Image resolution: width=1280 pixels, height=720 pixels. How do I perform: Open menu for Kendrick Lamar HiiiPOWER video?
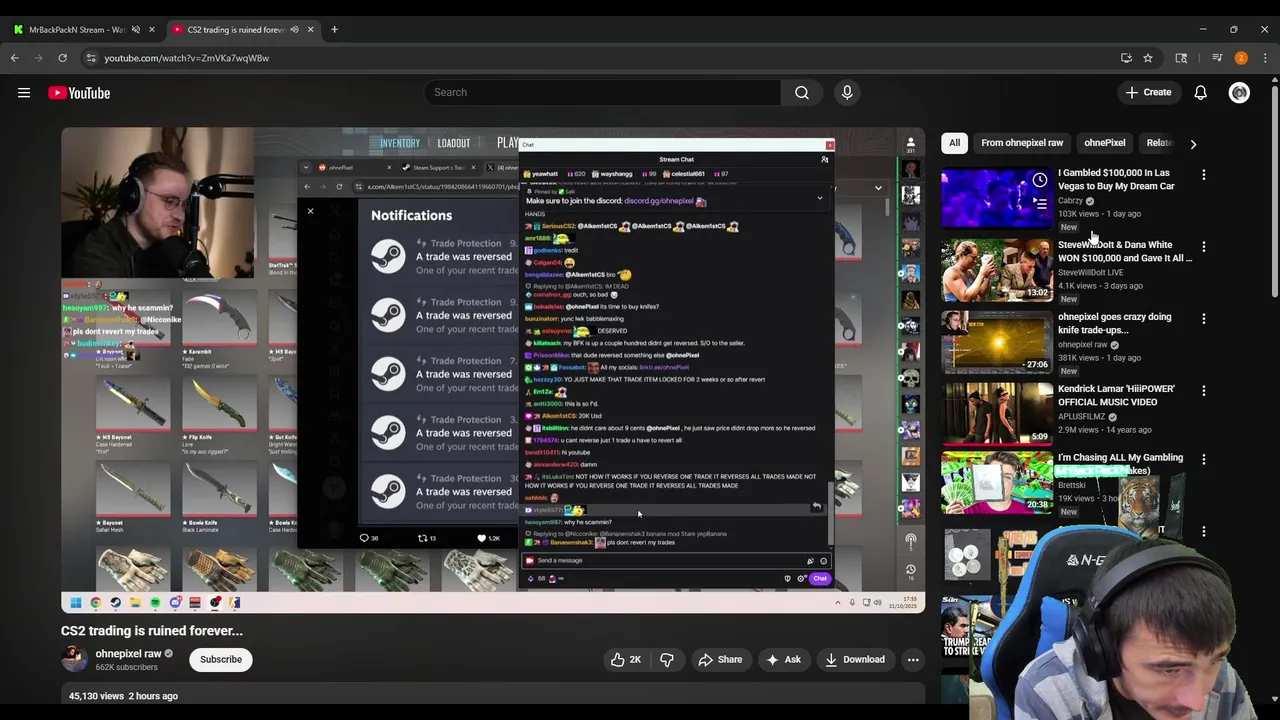tap(1204, 391)
